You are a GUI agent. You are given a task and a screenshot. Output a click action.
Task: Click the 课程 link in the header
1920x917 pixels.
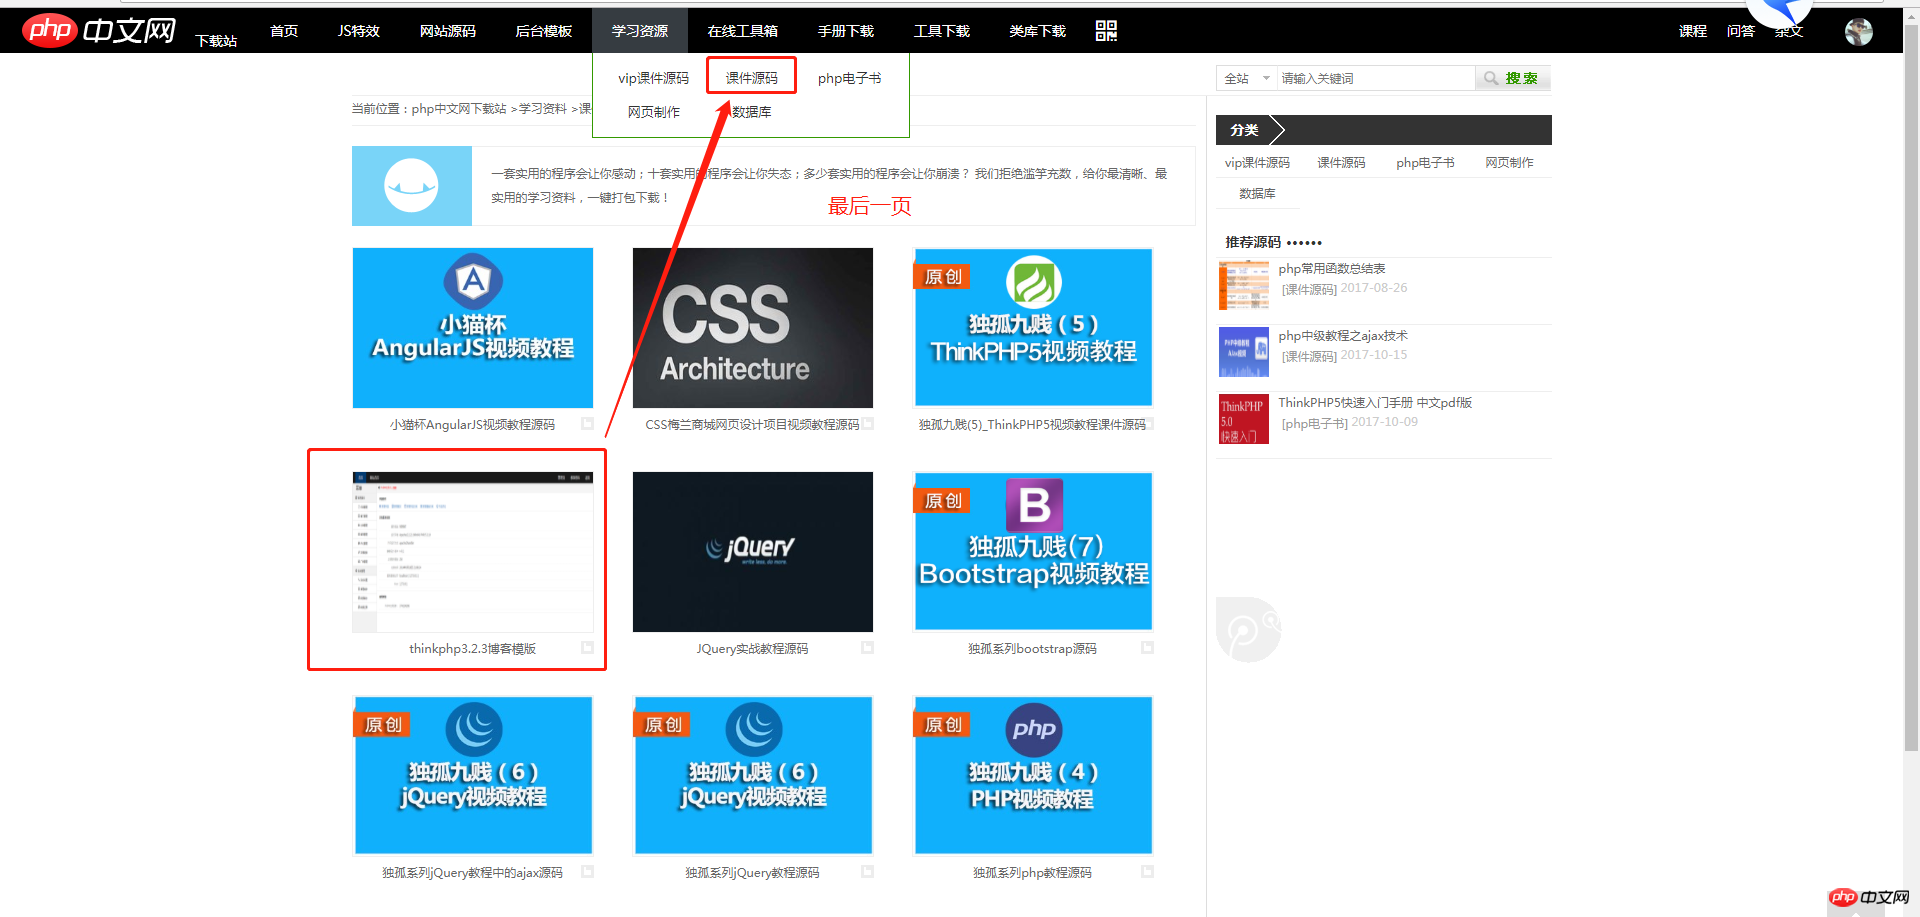pos(1693,31)
